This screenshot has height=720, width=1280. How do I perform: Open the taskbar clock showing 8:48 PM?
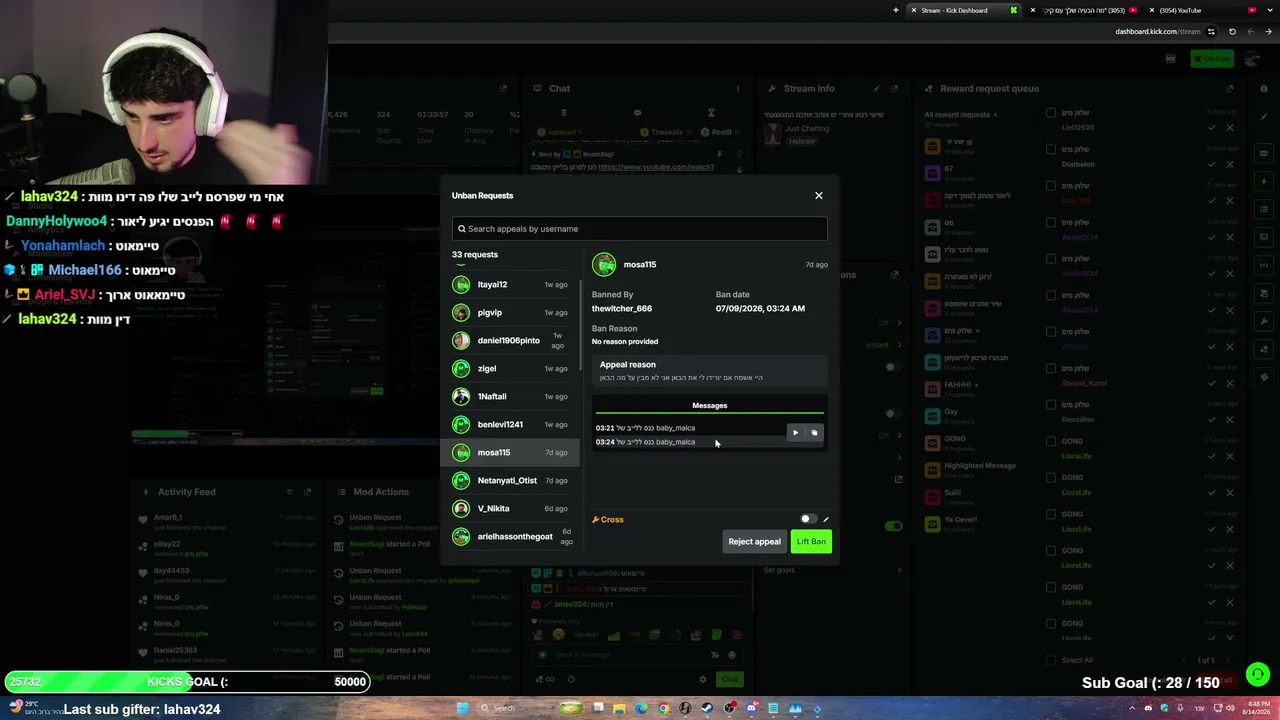(1254, 709)
